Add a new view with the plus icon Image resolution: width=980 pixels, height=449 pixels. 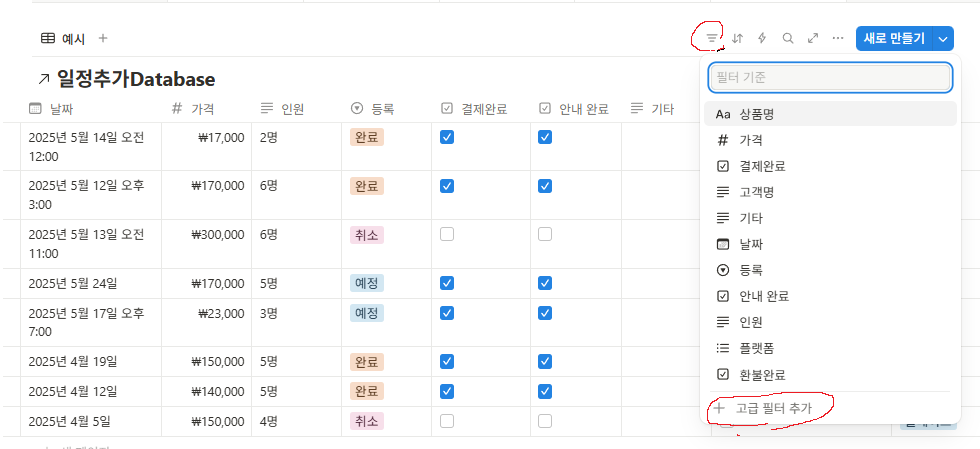click(x=103, y=38)
